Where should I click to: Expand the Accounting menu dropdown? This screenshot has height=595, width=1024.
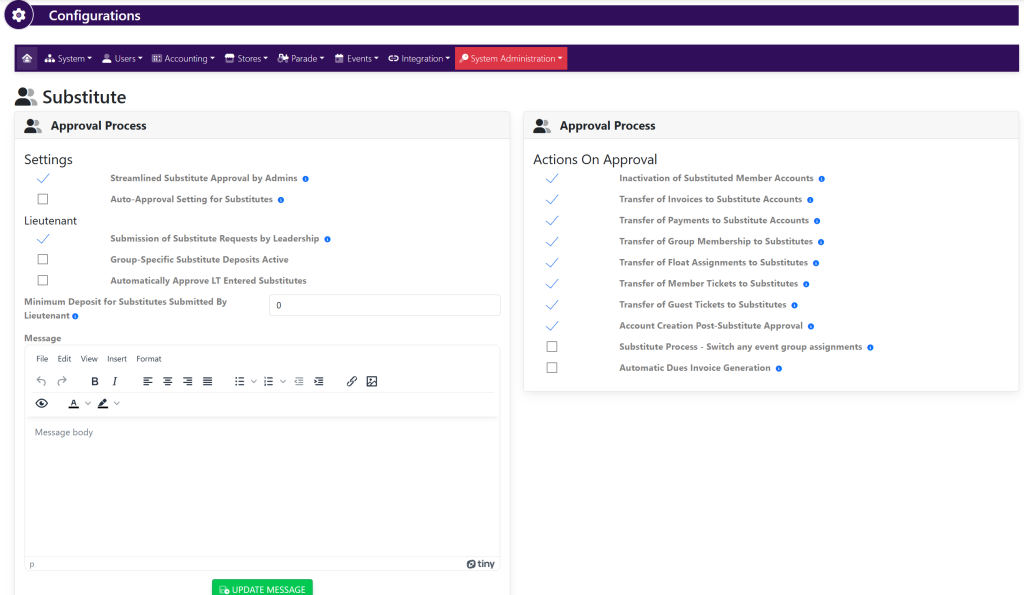(x=184, y=58)
